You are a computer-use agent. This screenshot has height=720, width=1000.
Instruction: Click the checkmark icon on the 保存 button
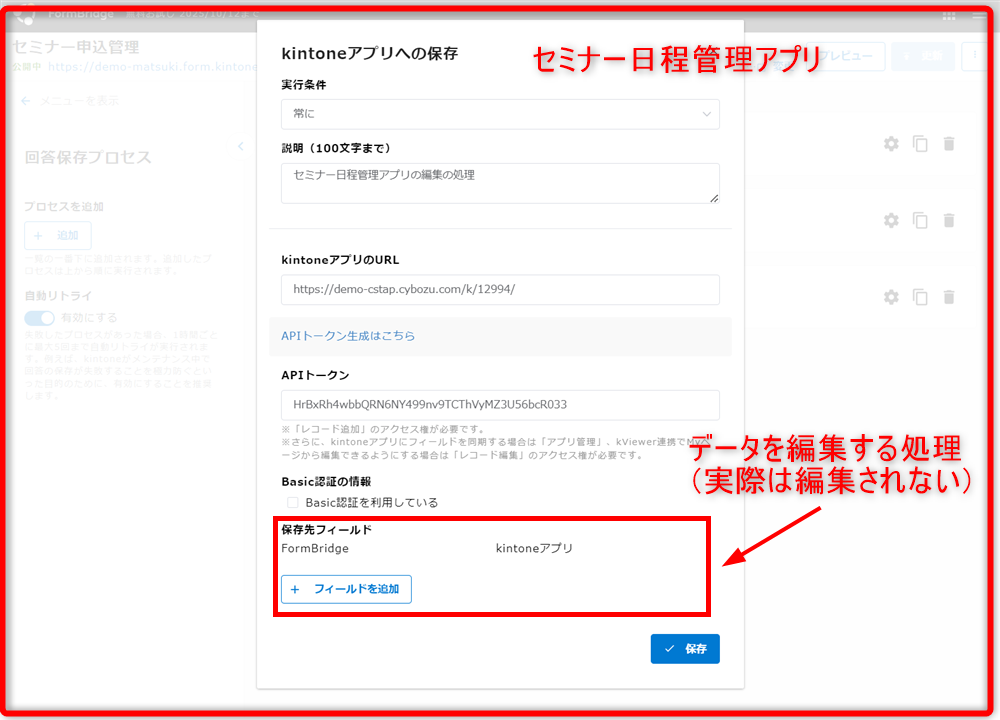(x=669, y=649)
